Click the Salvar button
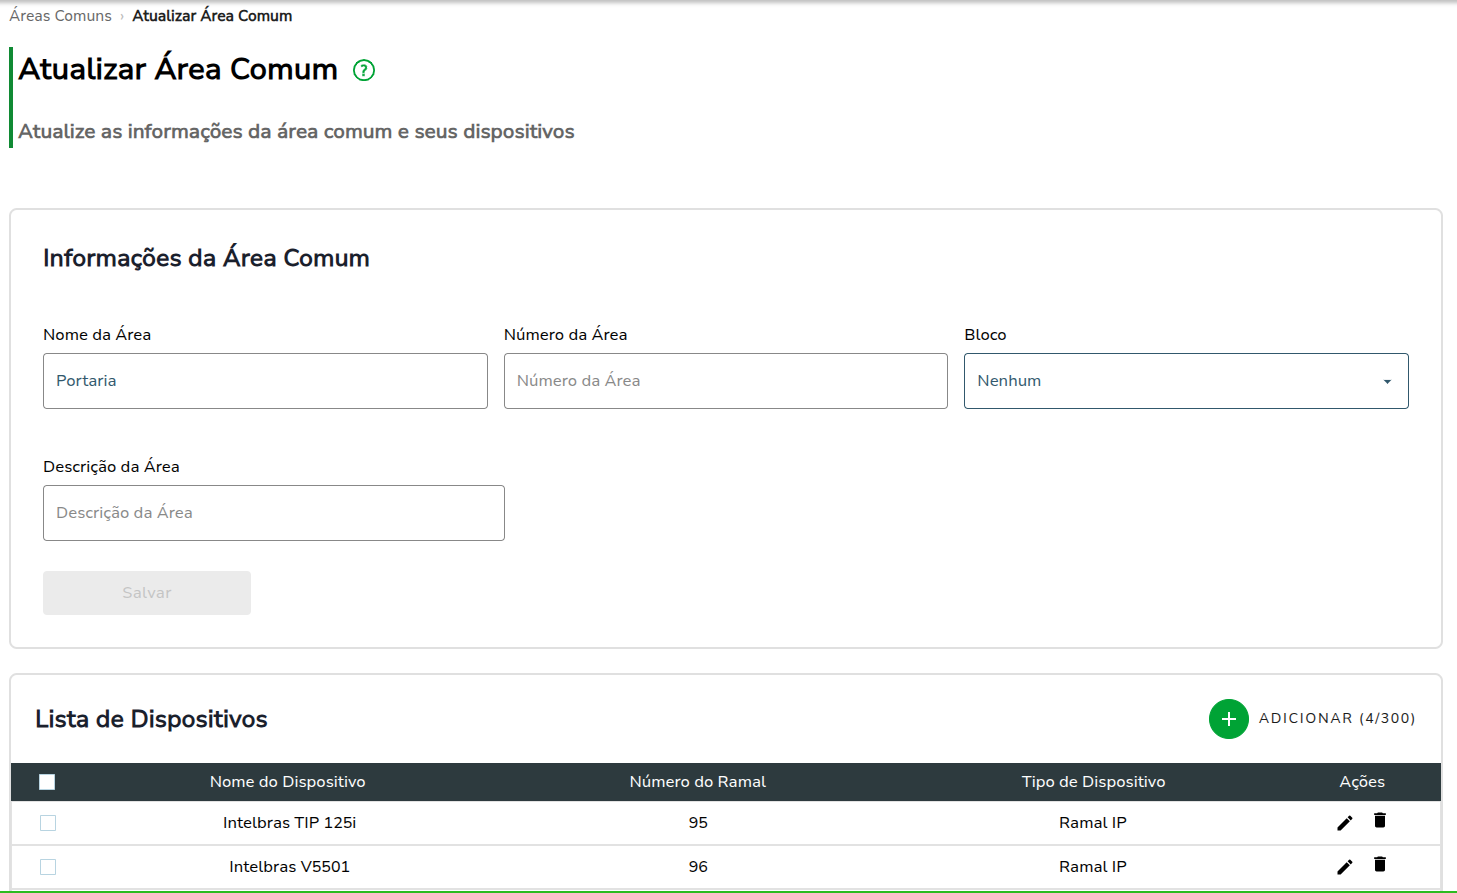This screenshot has height=893, width=1457. point(147,593)
